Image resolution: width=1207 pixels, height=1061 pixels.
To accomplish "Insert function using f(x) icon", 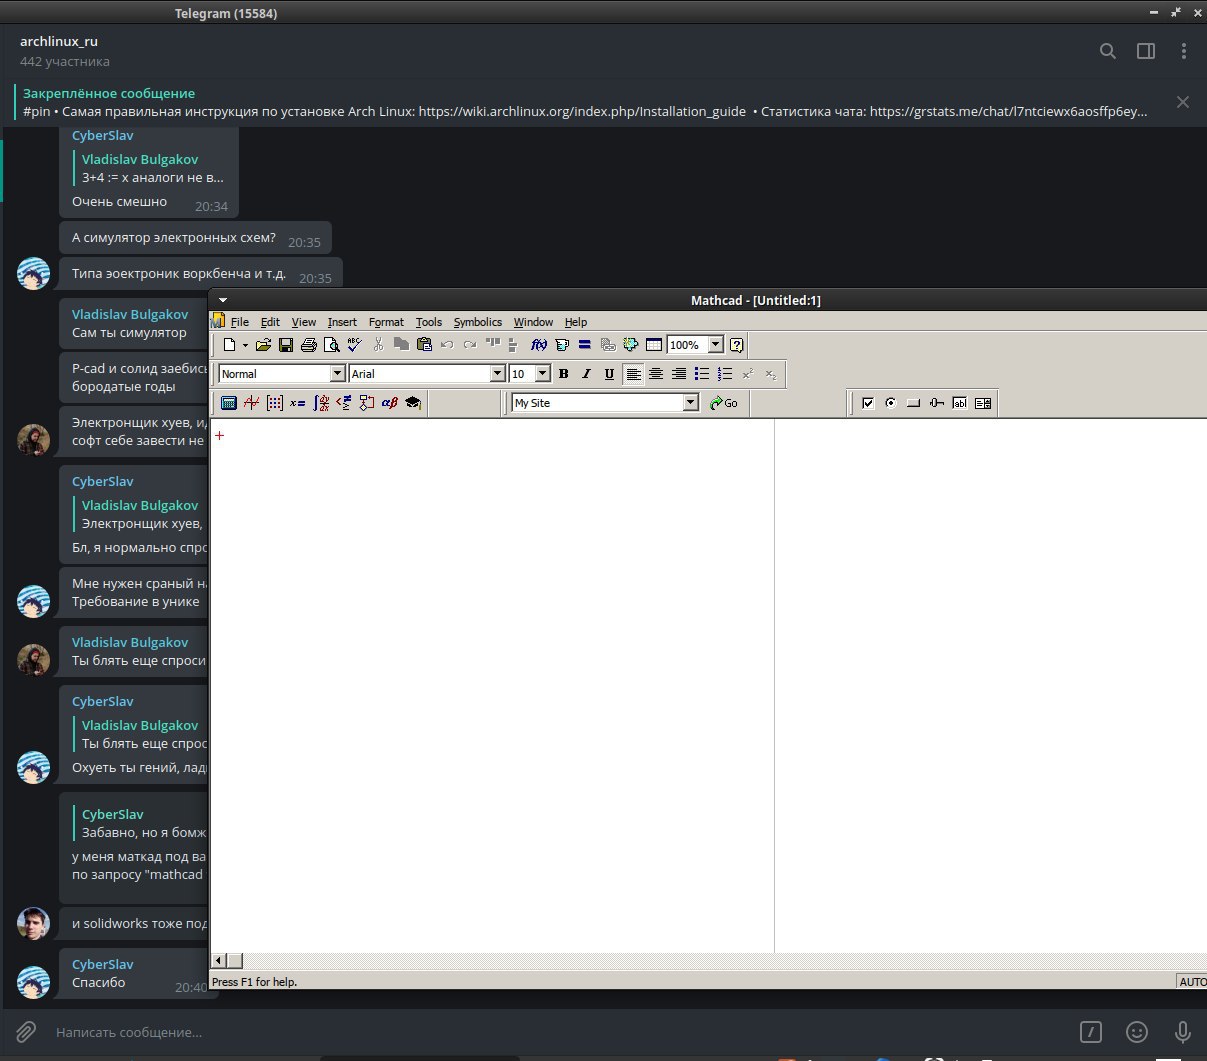I will pos(539,345).
